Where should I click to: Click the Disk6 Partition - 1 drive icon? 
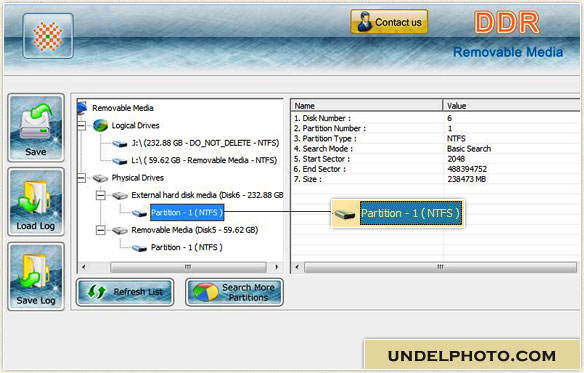click(139, 213)
